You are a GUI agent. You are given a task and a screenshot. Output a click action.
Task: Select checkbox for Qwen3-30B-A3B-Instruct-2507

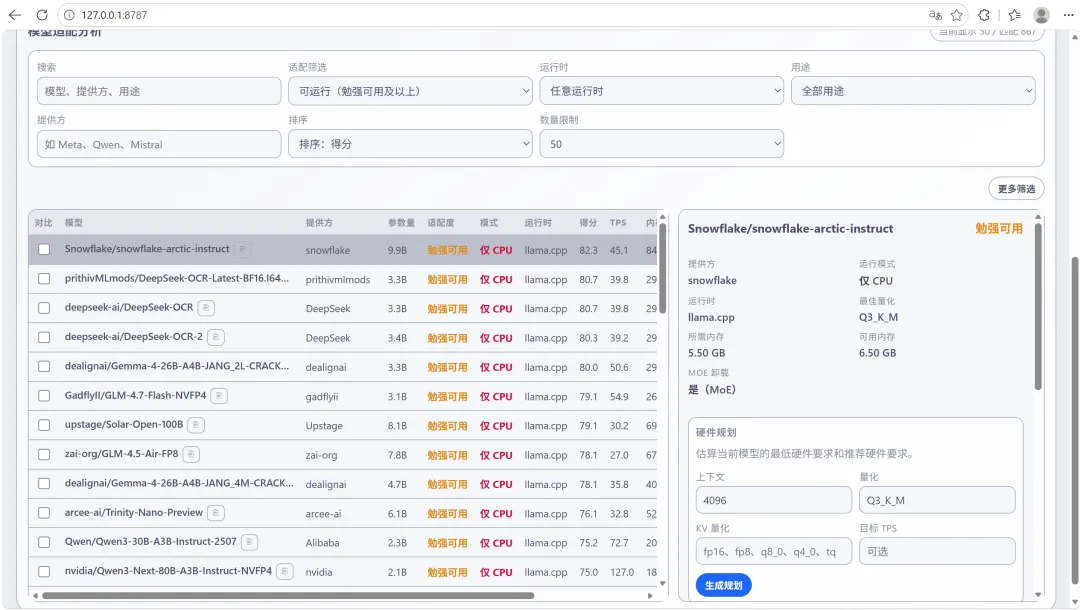coord(44,542)
